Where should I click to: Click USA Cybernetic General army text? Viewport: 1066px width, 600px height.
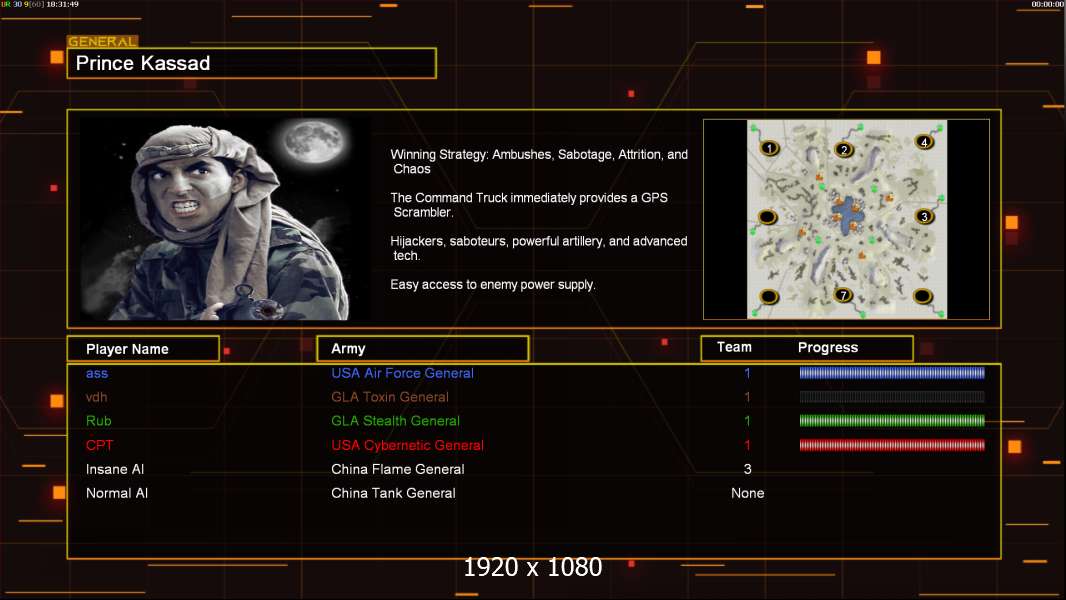(407, 445)
